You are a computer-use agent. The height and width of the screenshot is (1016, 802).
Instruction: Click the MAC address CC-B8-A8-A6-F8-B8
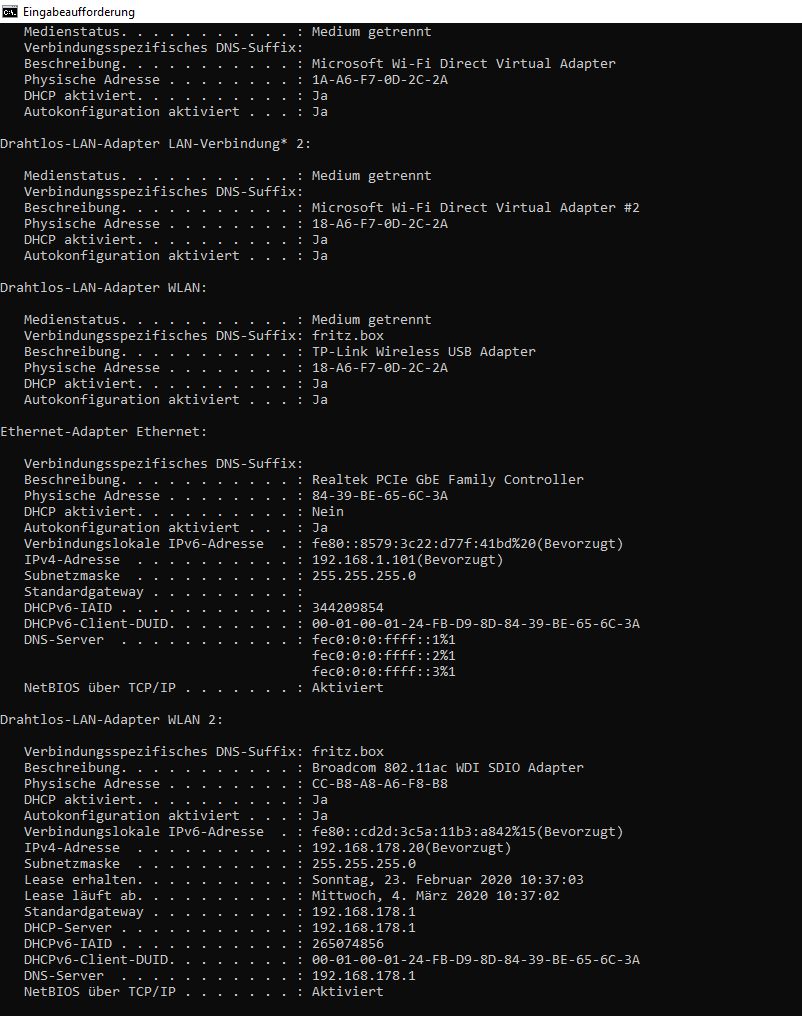coord(380,783)
